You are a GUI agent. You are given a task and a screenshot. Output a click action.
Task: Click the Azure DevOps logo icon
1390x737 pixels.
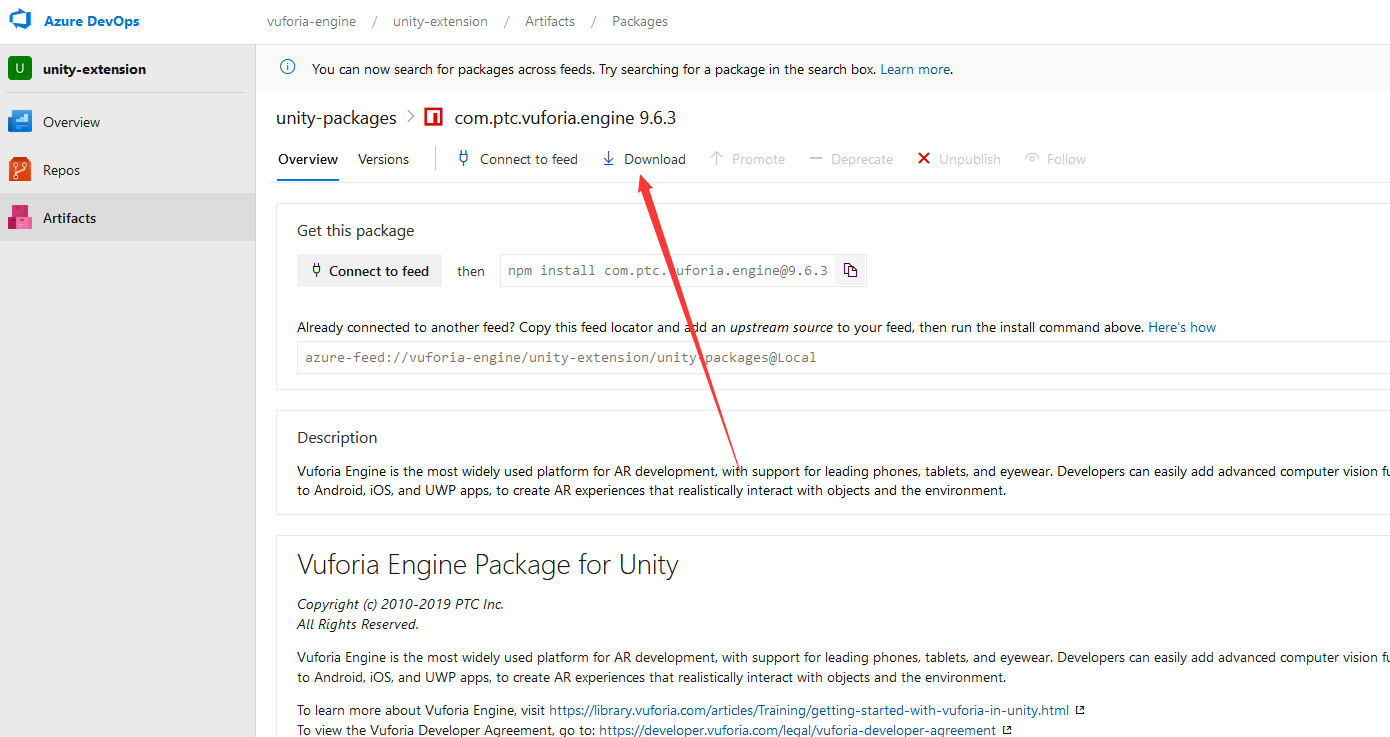point(21,20)
